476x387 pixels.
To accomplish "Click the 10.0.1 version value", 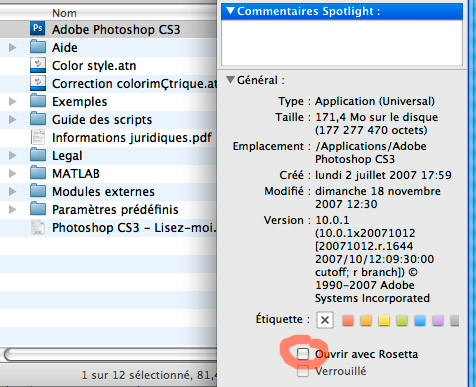I will click(x=332, y=220).
